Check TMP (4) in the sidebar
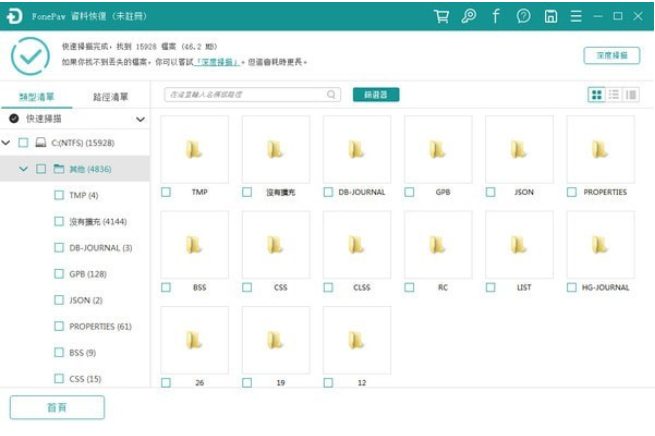 coord(59,195)
